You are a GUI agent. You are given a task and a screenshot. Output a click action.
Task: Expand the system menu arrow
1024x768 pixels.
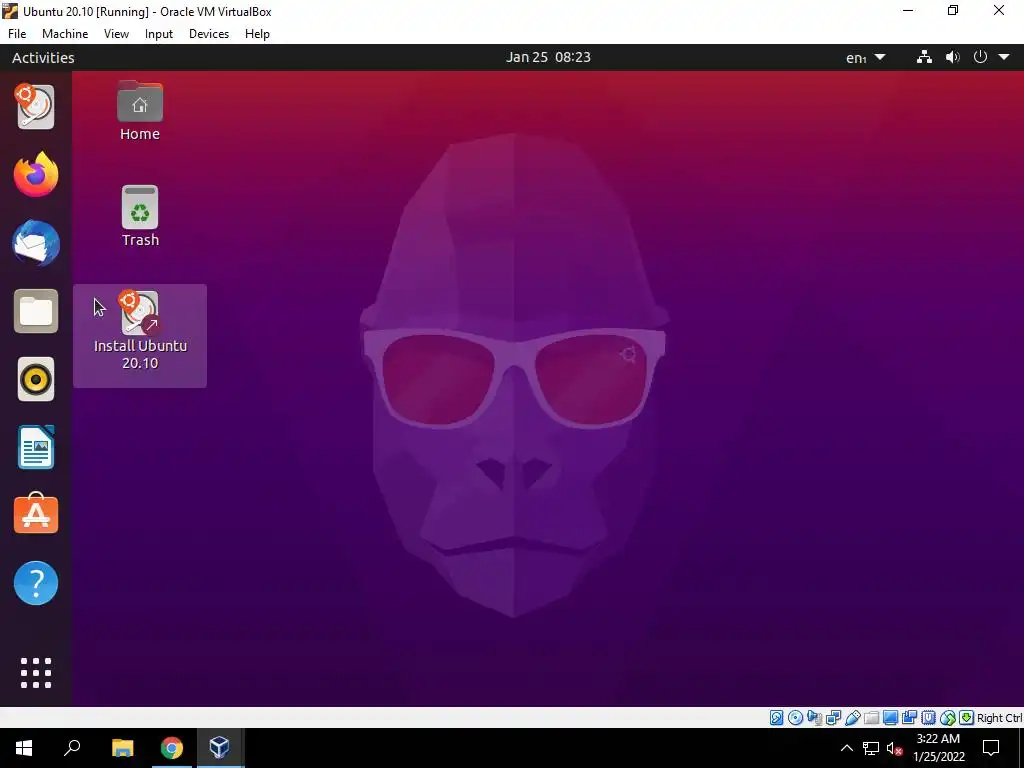1004,57
